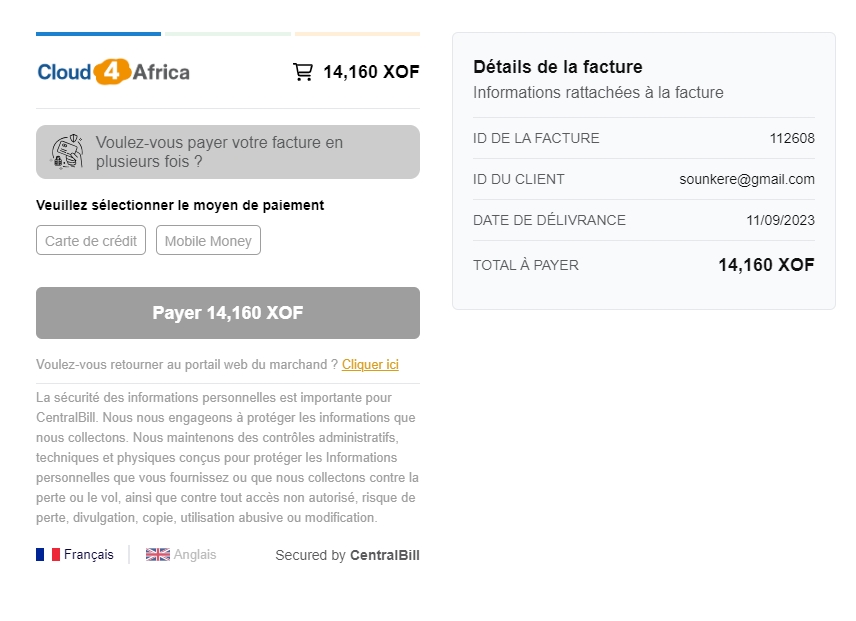Choose Mobile Money as payment method
The width and height of the screenshot is (856, 621).
point(208,241)
